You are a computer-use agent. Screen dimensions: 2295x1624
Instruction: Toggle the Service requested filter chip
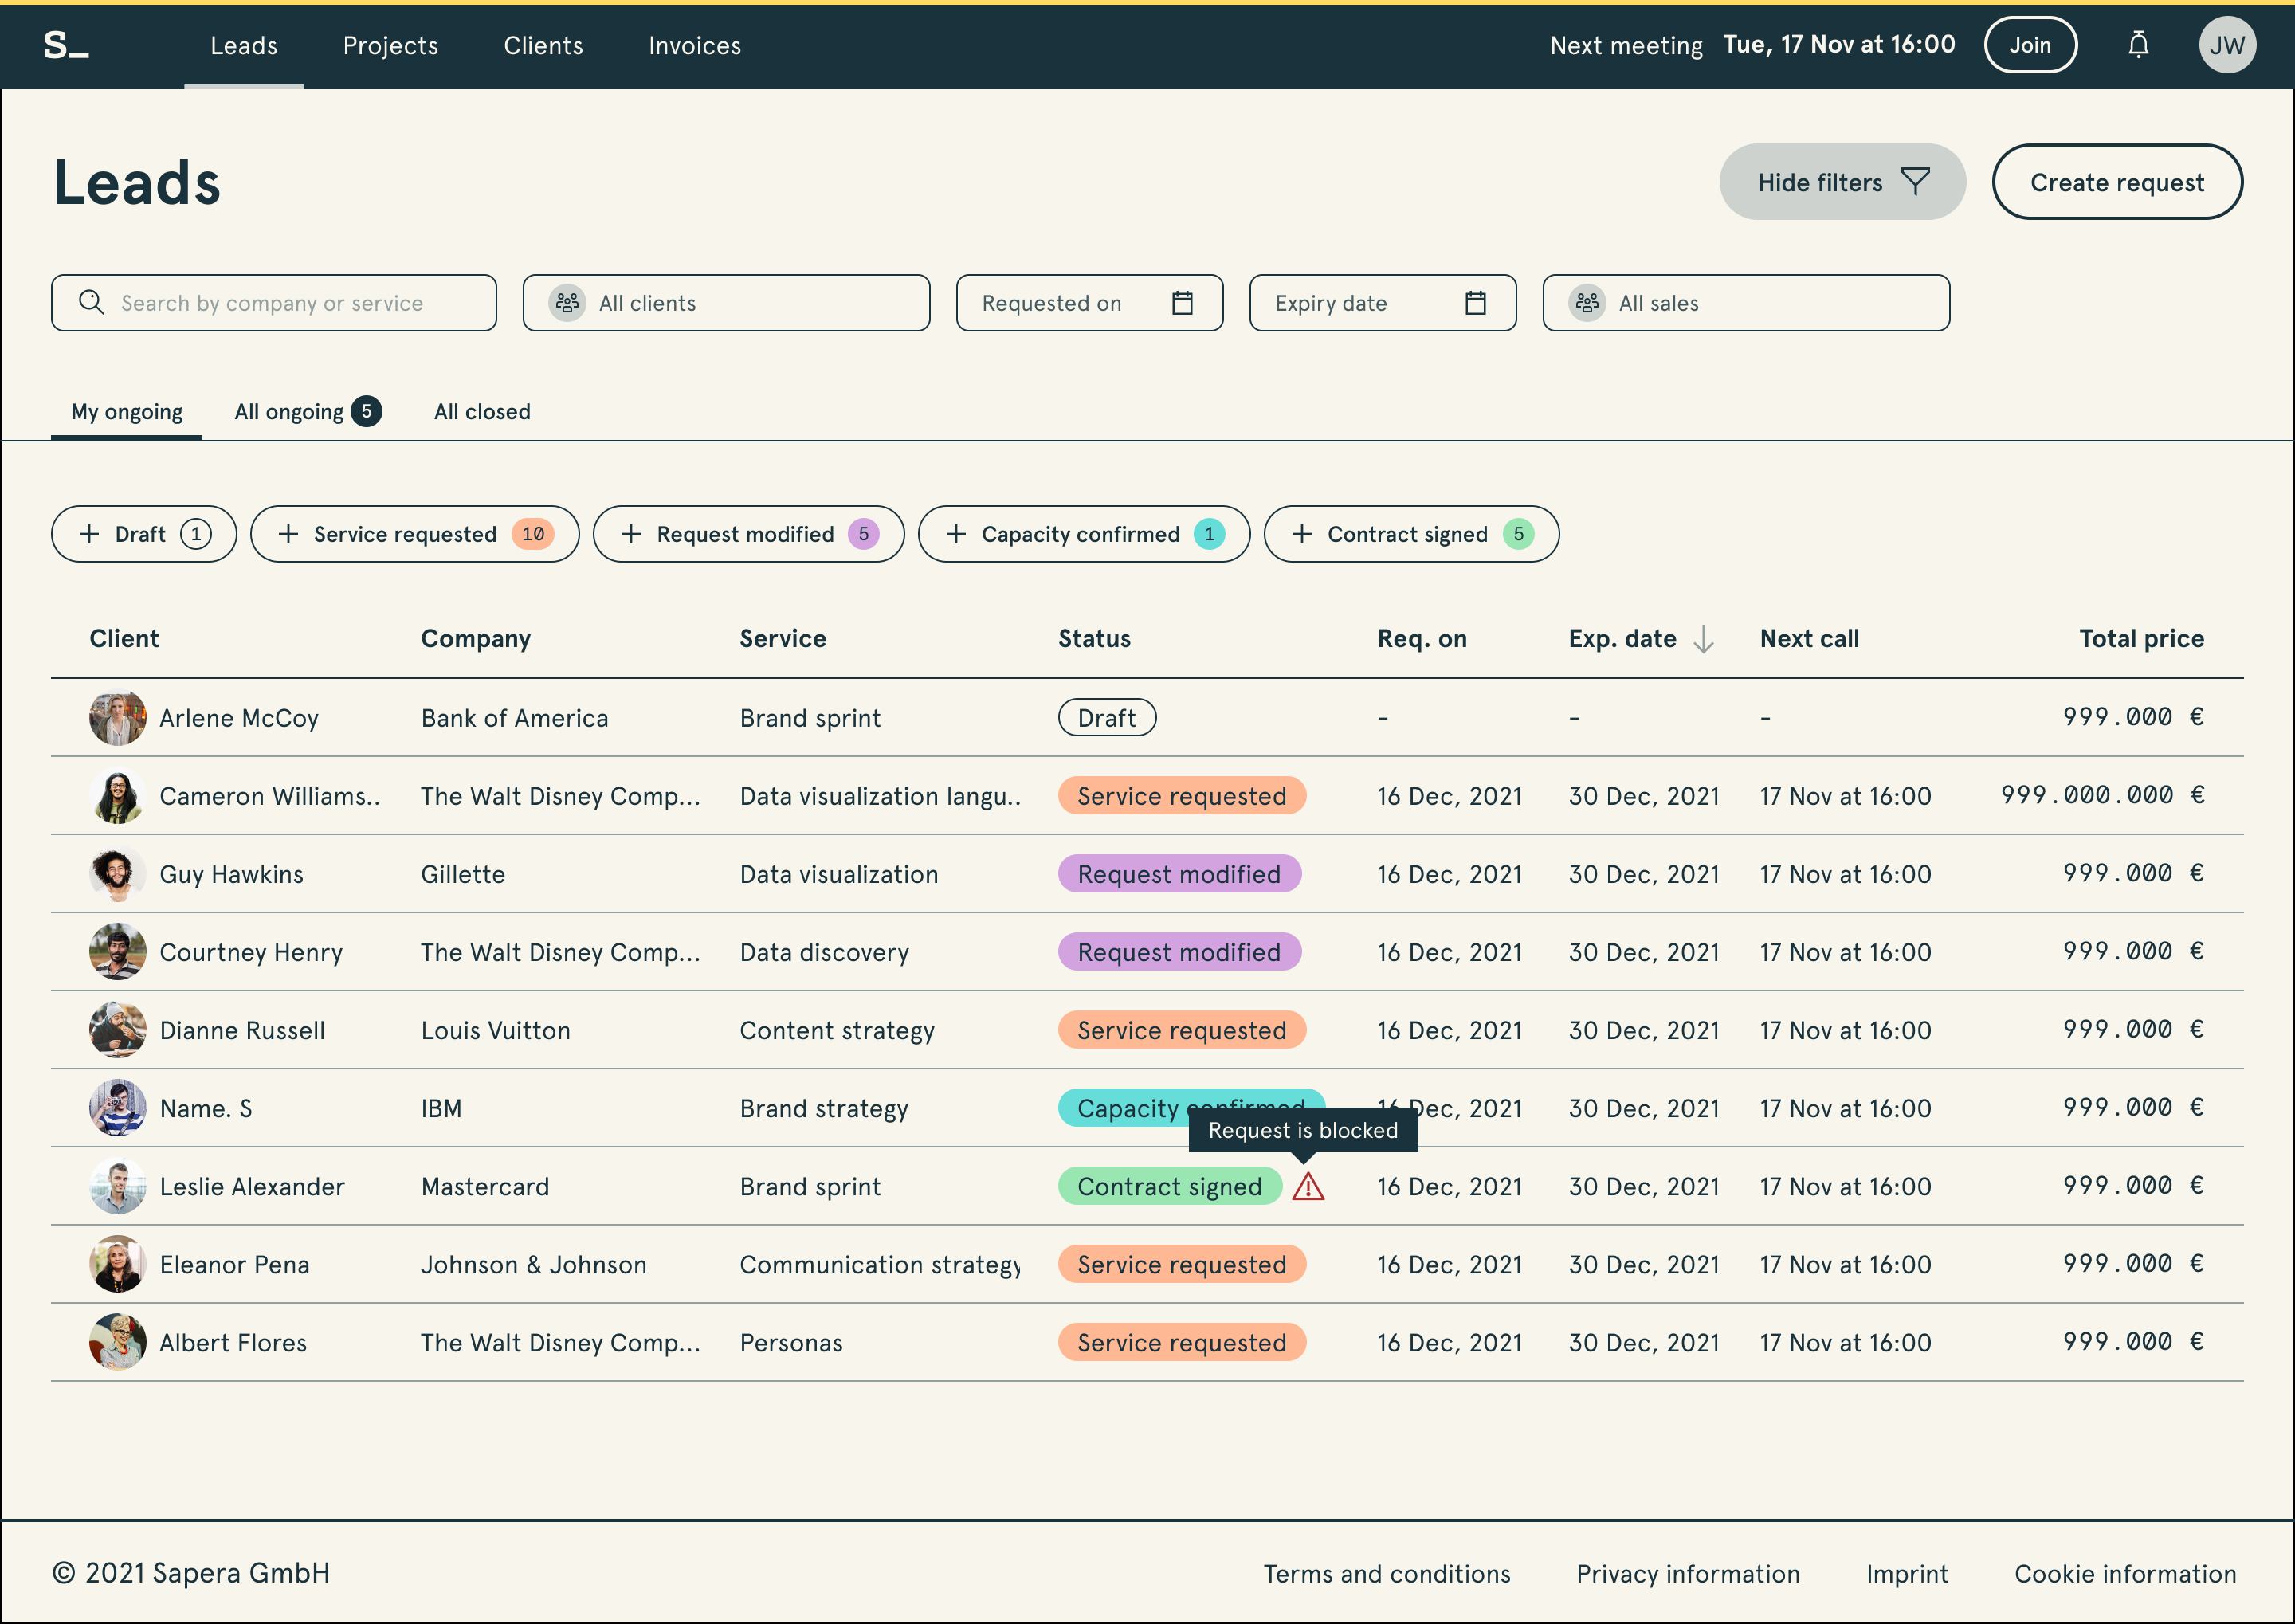pos(414,534)
